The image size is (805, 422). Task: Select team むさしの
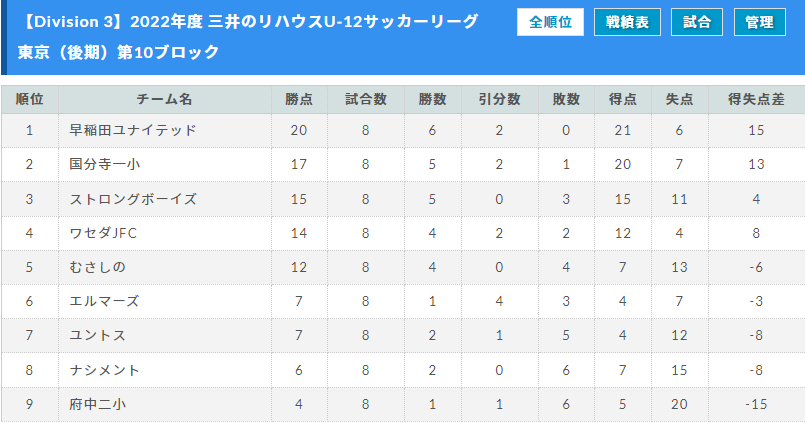[98, 267]
